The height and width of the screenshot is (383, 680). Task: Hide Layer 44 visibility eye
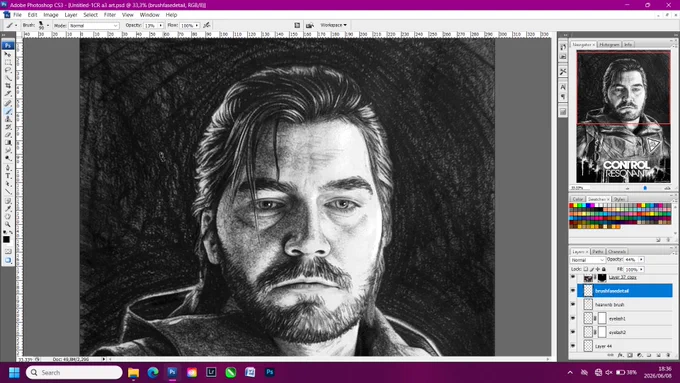[x=573, y=346]
